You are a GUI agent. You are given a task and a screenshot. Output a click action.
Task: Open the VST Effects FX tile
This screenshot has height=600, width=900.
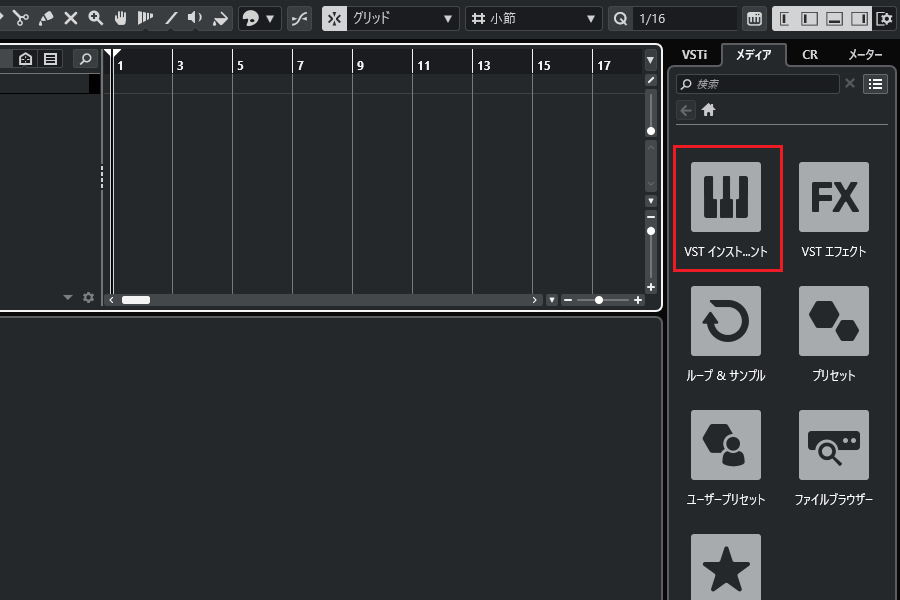(x=833, y=208)
